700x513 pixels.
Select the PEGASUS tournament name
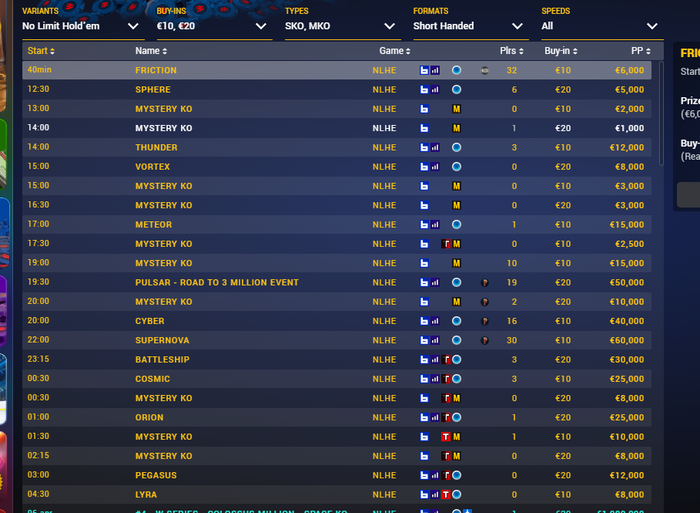pos(156,475)
